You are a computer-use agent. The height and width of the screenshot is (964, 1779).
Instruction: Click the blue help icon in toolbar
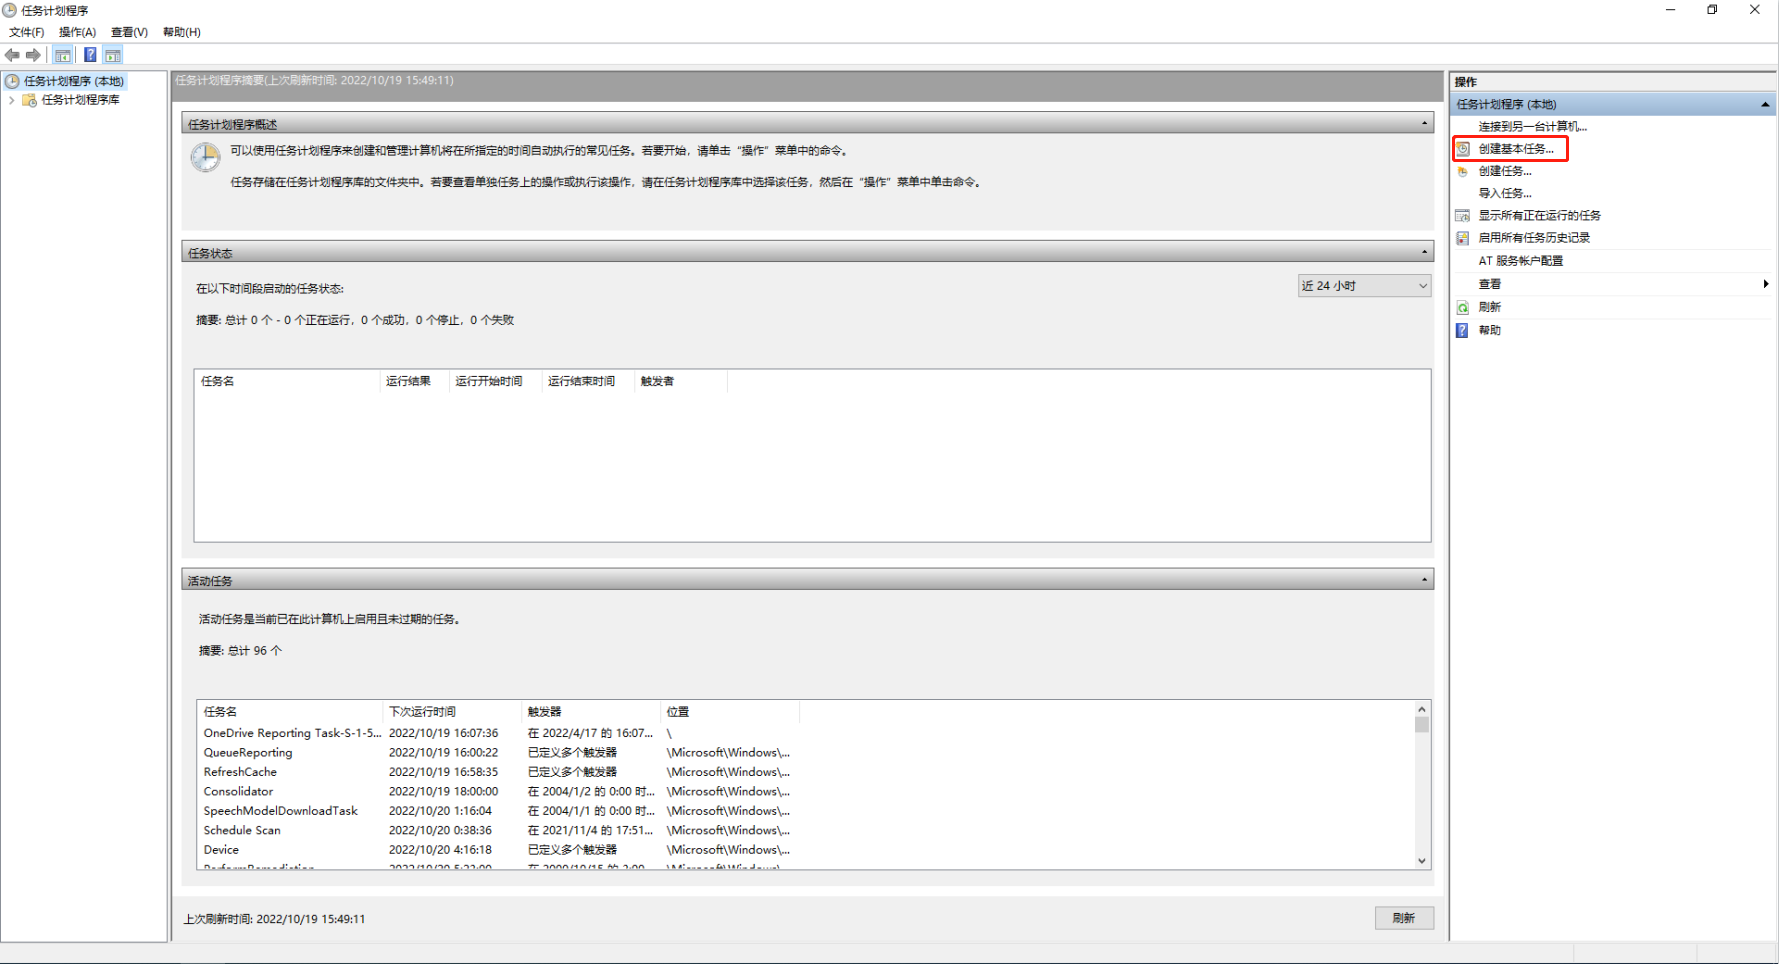click(90, 55)
